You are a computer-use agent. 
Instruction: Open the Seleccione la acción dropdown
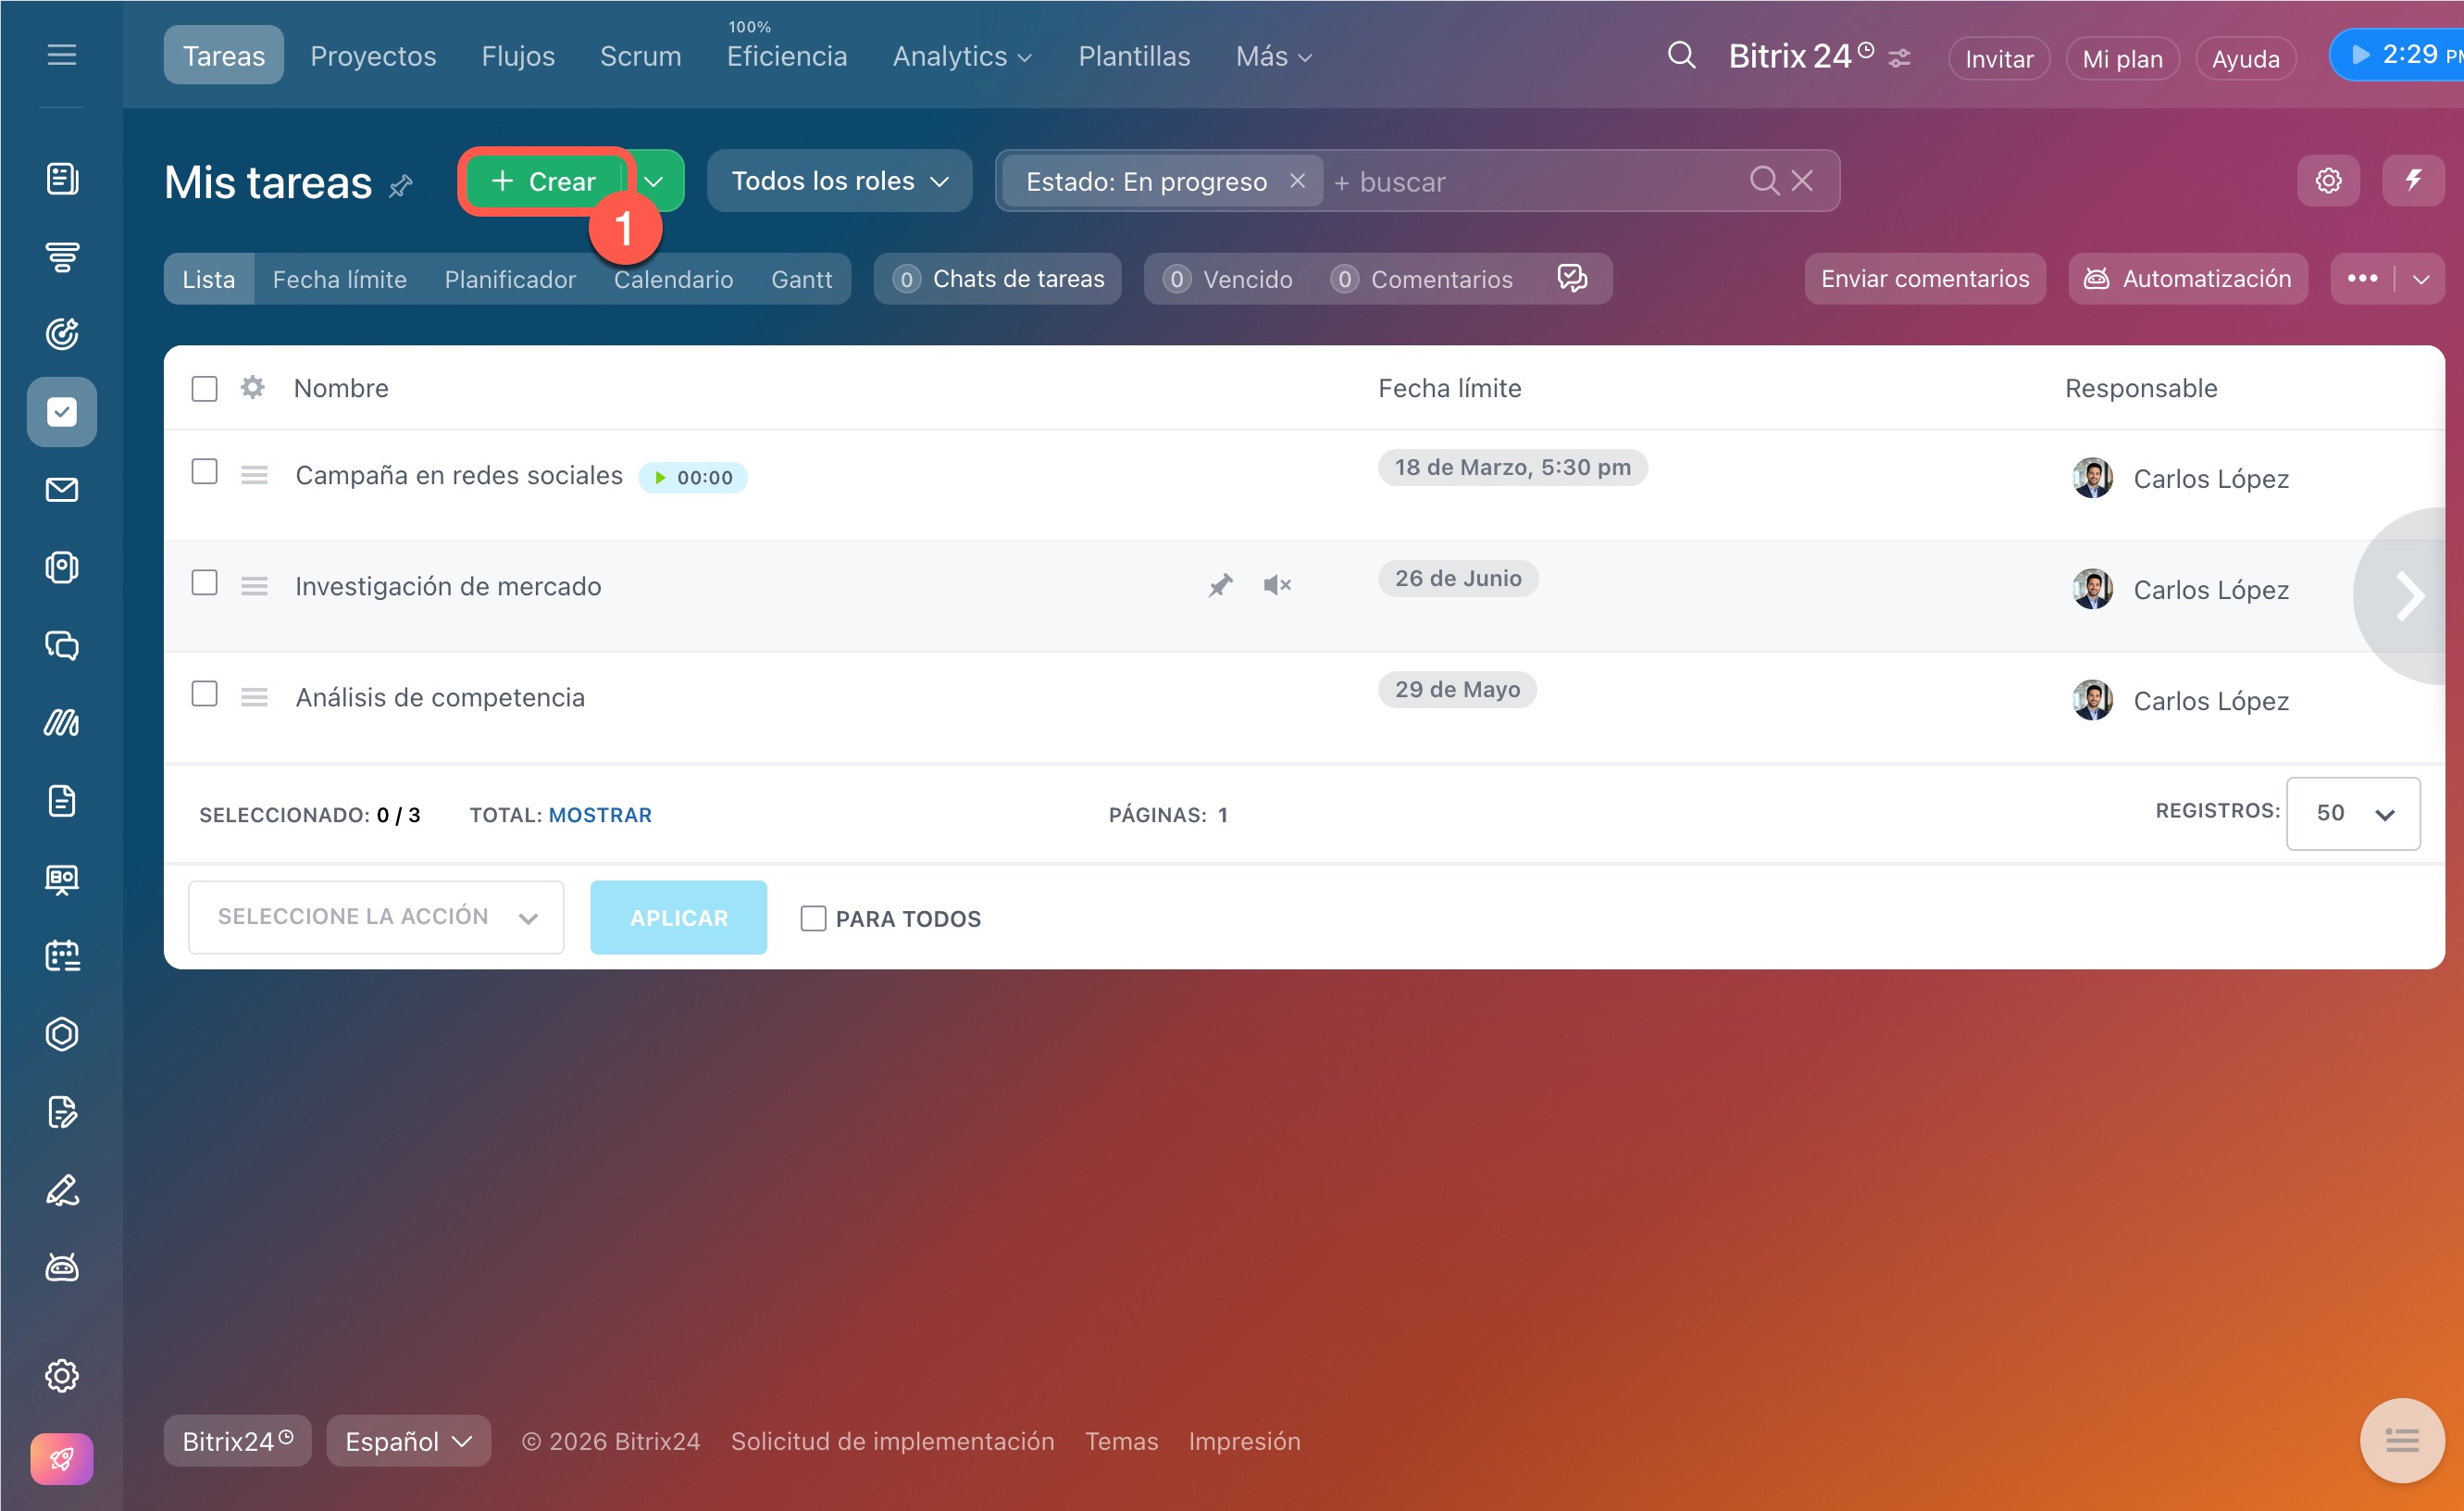click(376, 917)
